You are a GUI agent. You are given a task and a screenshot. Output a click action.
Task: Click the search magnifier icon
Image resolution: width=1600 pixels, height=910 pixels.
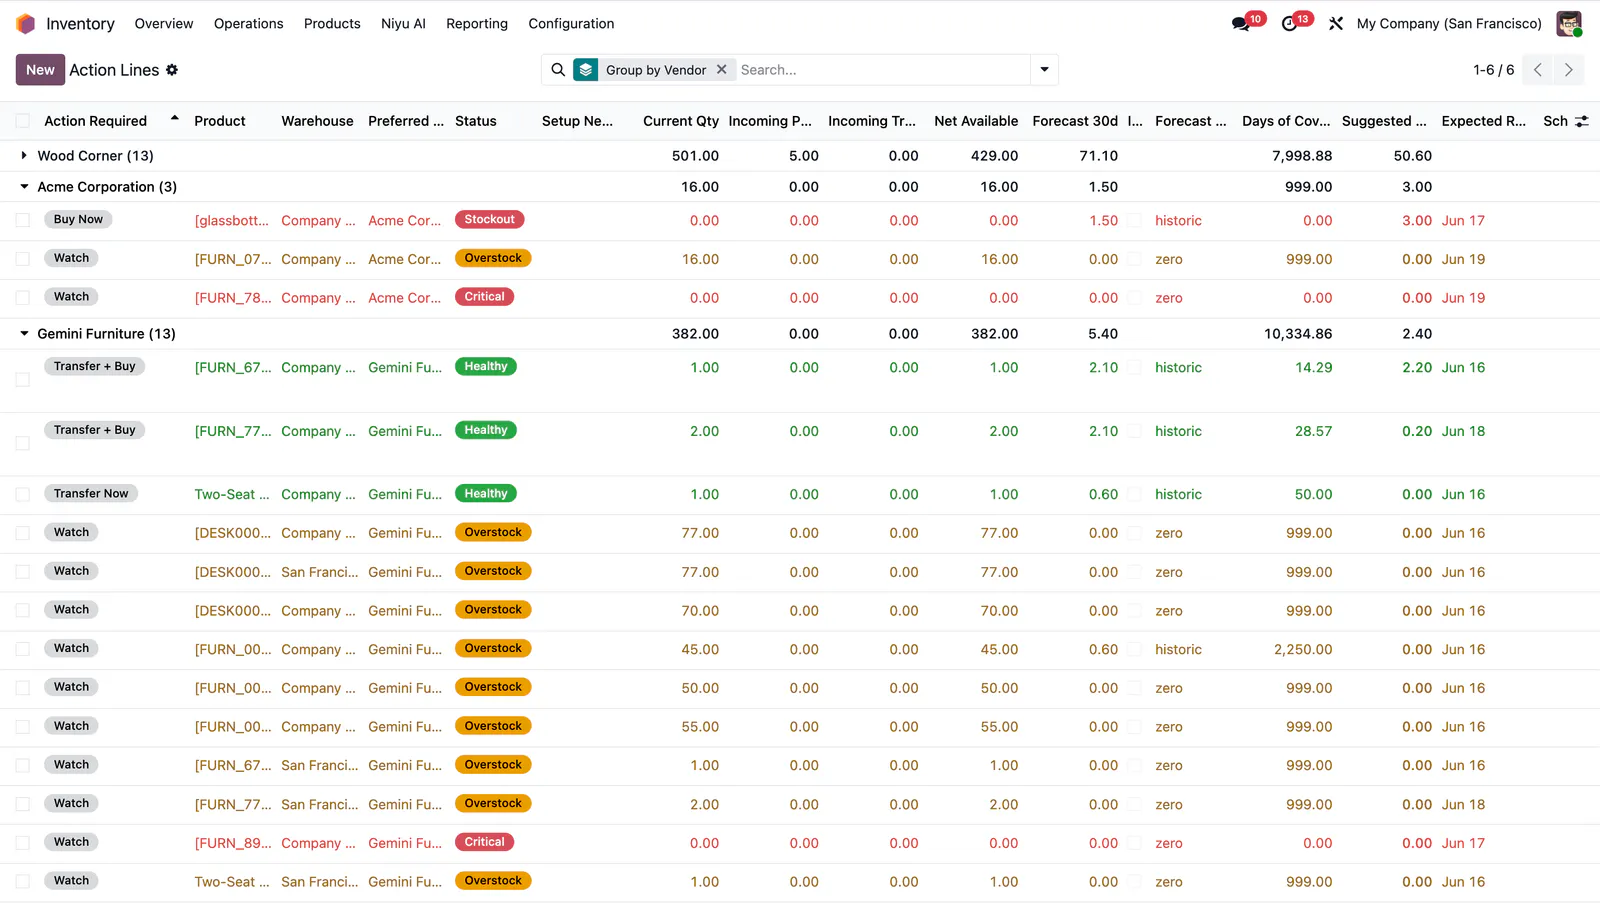558,70
